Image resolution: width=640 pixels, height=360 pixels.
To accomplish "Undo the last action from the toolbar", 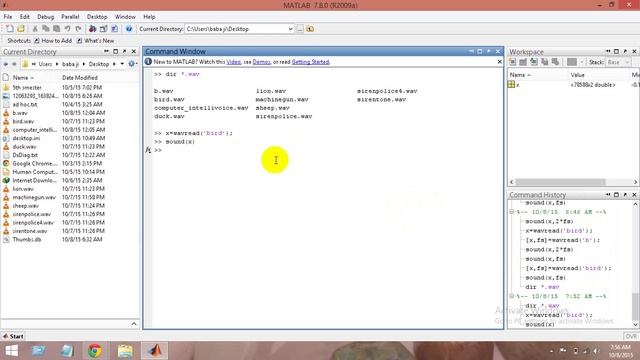I will click(x=67, y=29).
